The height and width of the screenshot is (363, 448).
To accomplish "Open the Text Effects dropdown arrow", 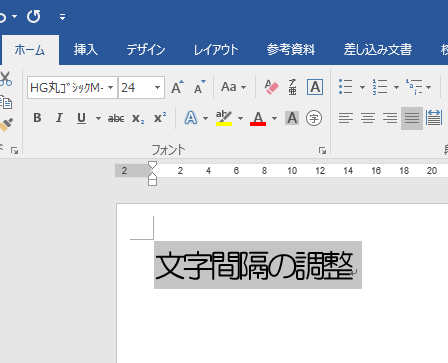I will coord(205,118).
